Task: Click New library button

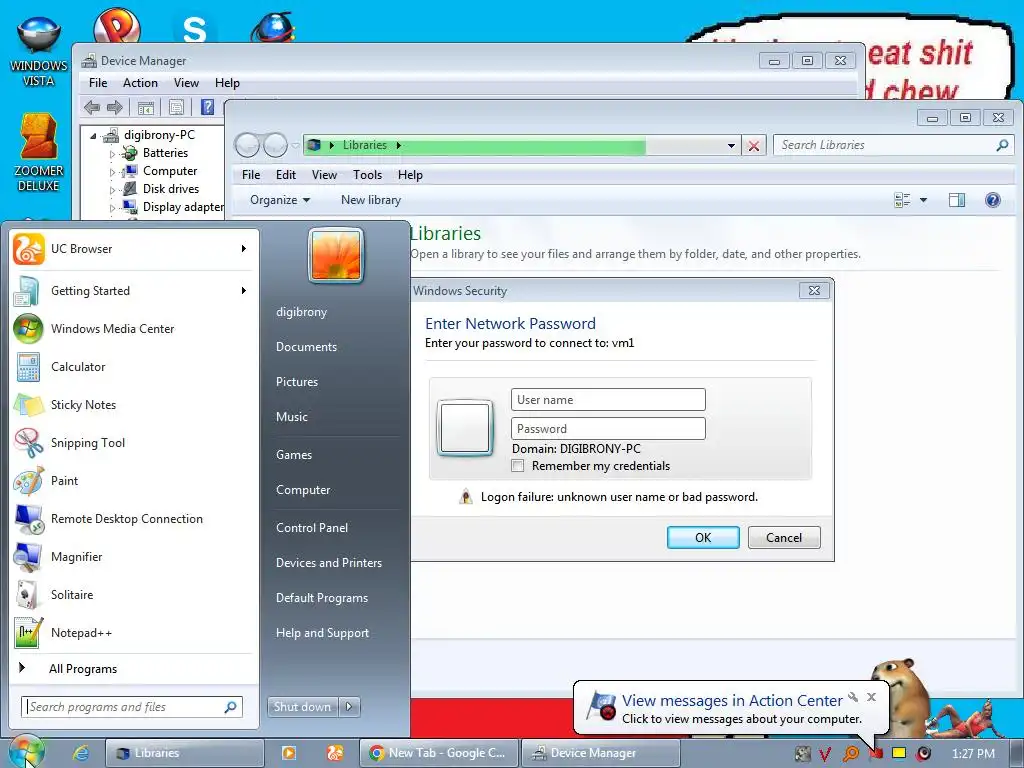Action: 371,200
